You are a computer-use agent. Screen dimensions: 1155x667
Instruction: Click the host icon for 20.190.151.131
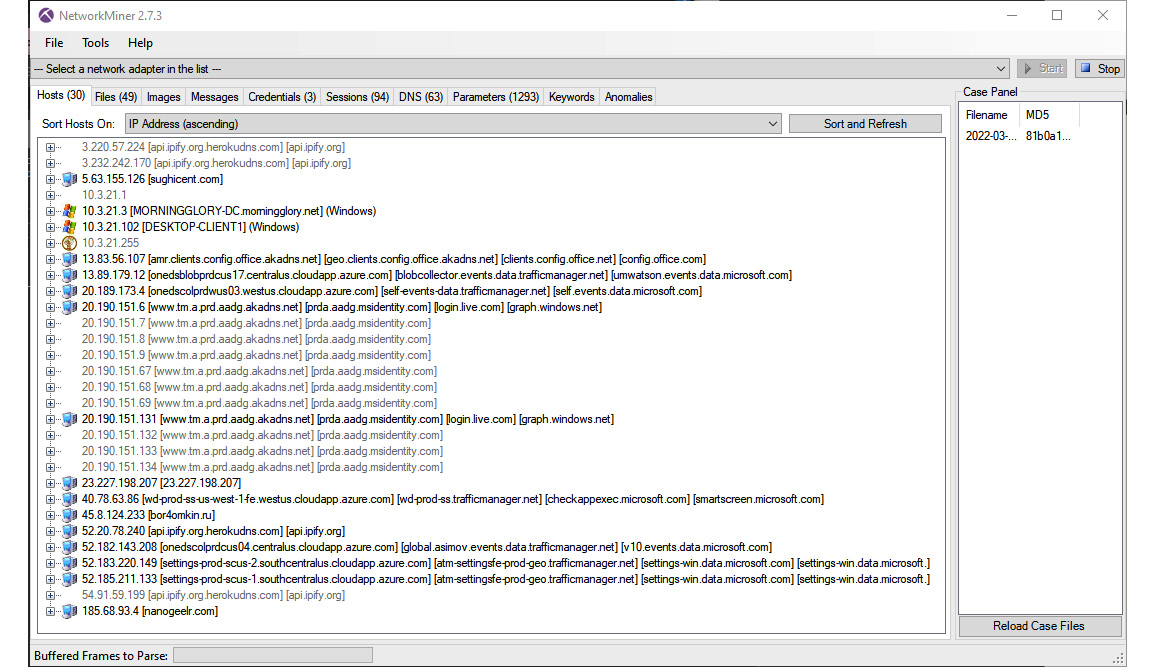tap(69, 419)
